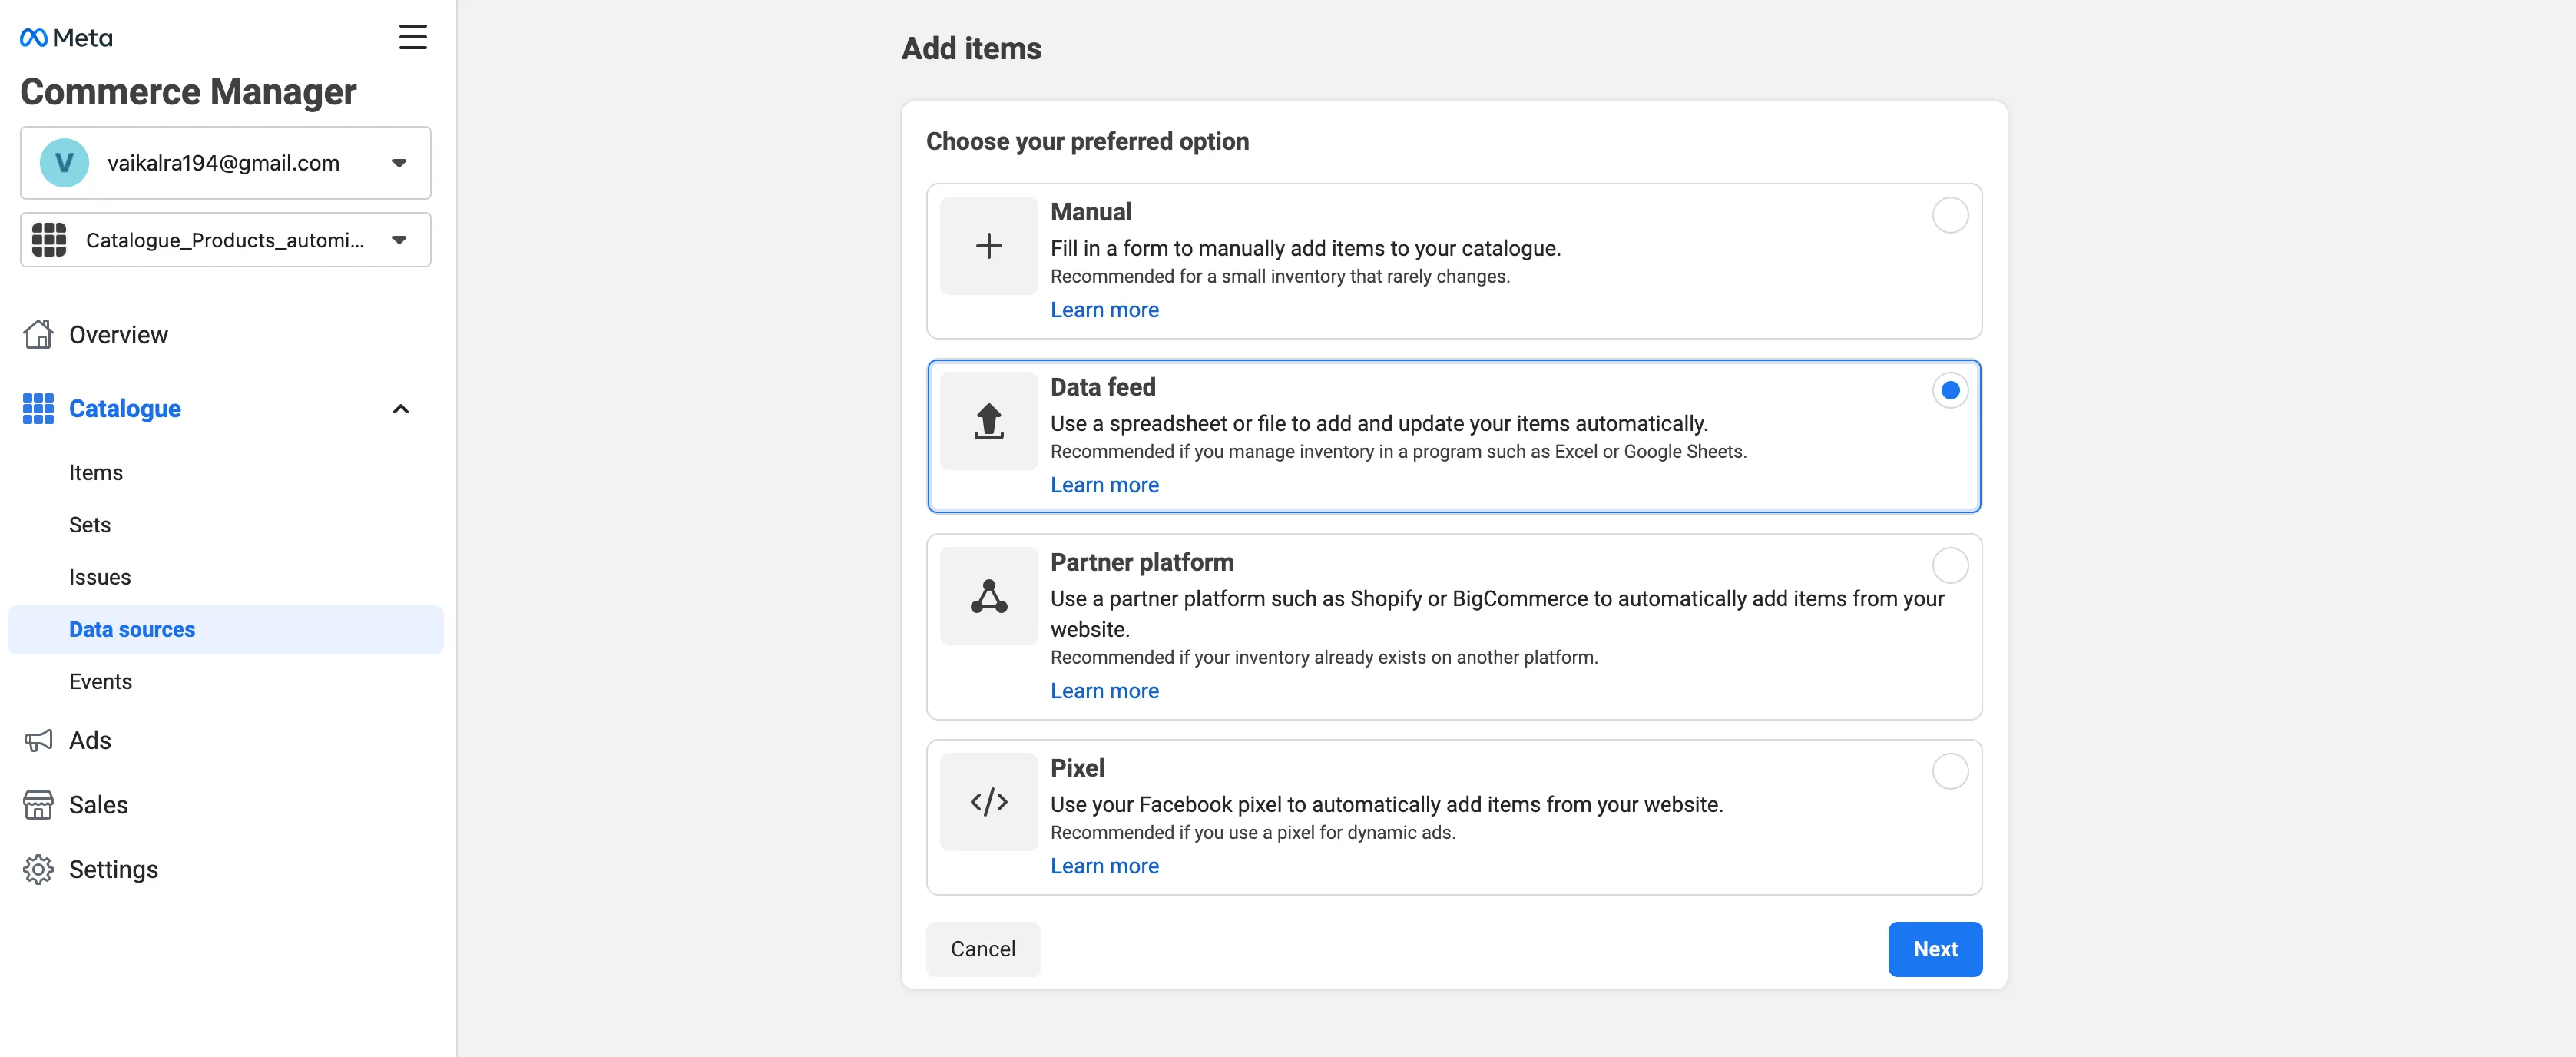This screenshot has height=1057, width=2576.
Task: Click the blue Catalogue grid icon
Action: coord(38,408)
